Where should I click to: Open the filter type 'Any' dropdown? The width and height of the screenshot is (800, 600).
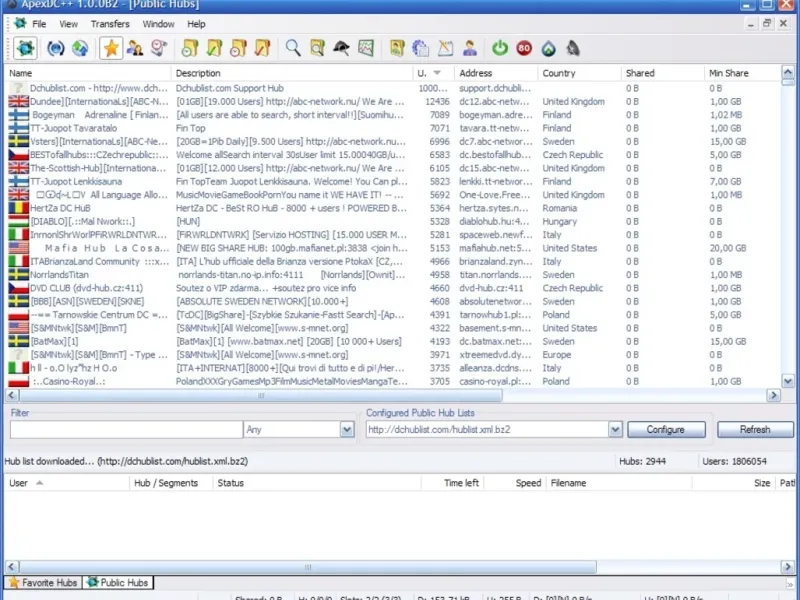pyautogui.click(x=347, y=430)
